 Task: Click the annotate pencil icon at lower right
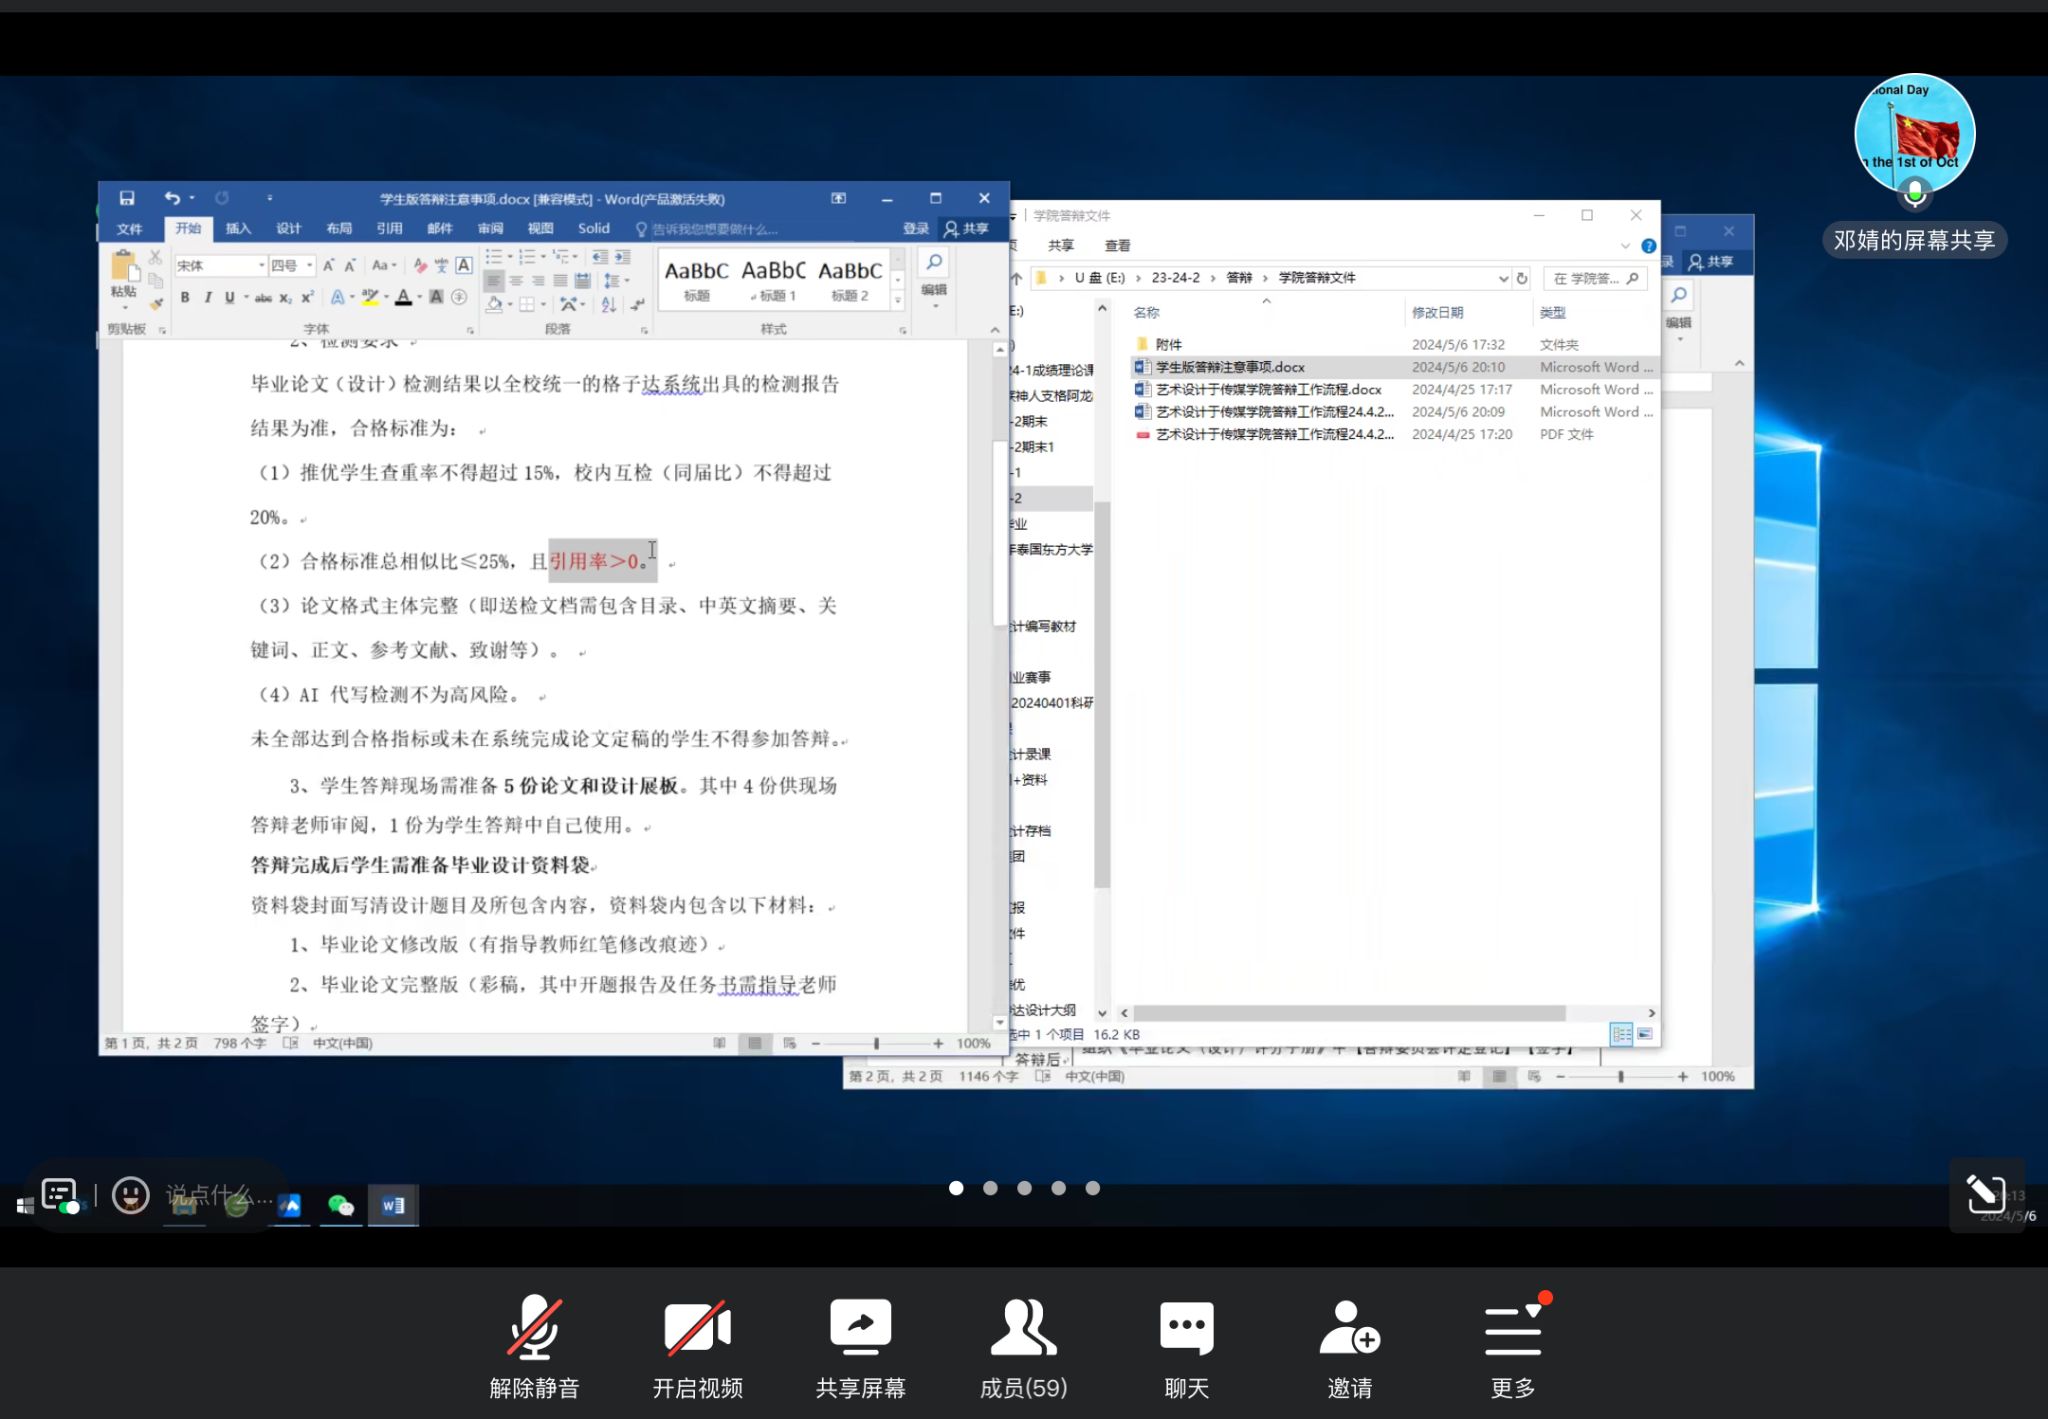1985,1193
